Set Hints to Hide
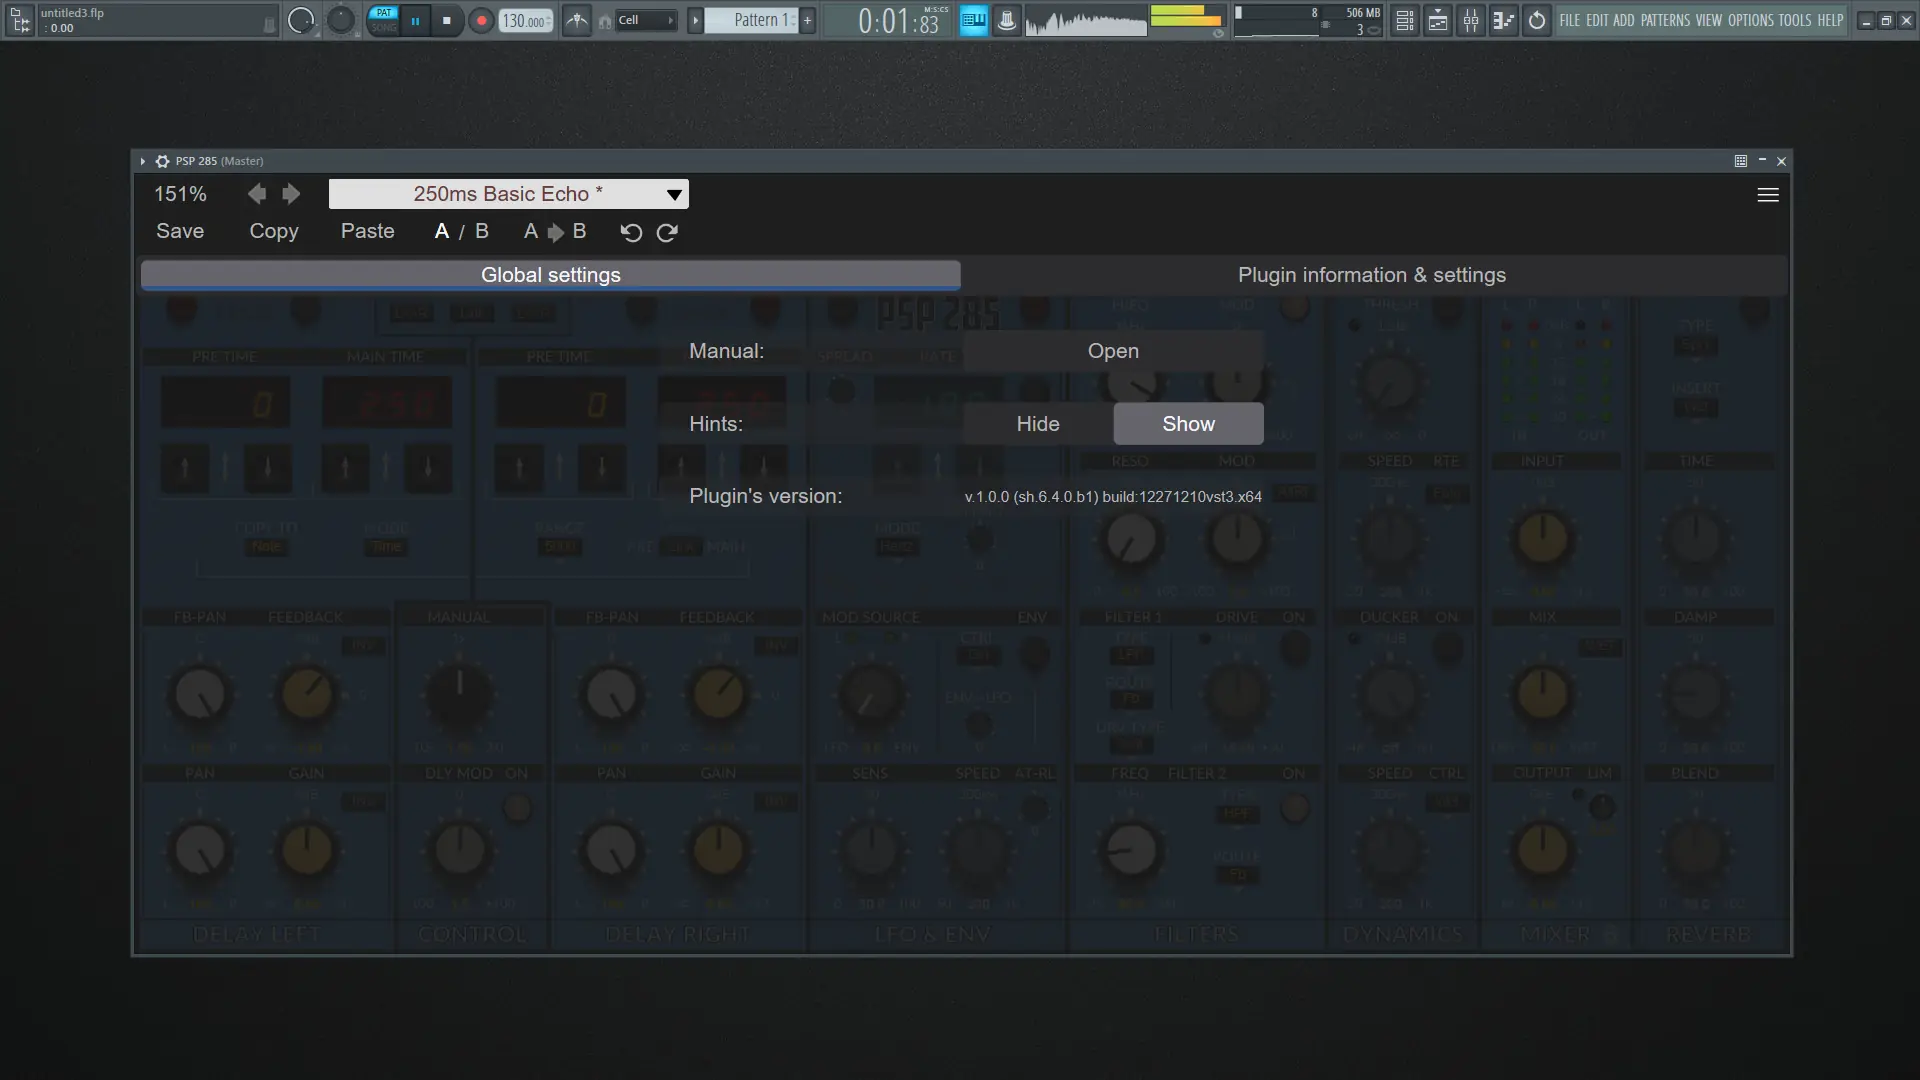 (x=1037, y=424)
